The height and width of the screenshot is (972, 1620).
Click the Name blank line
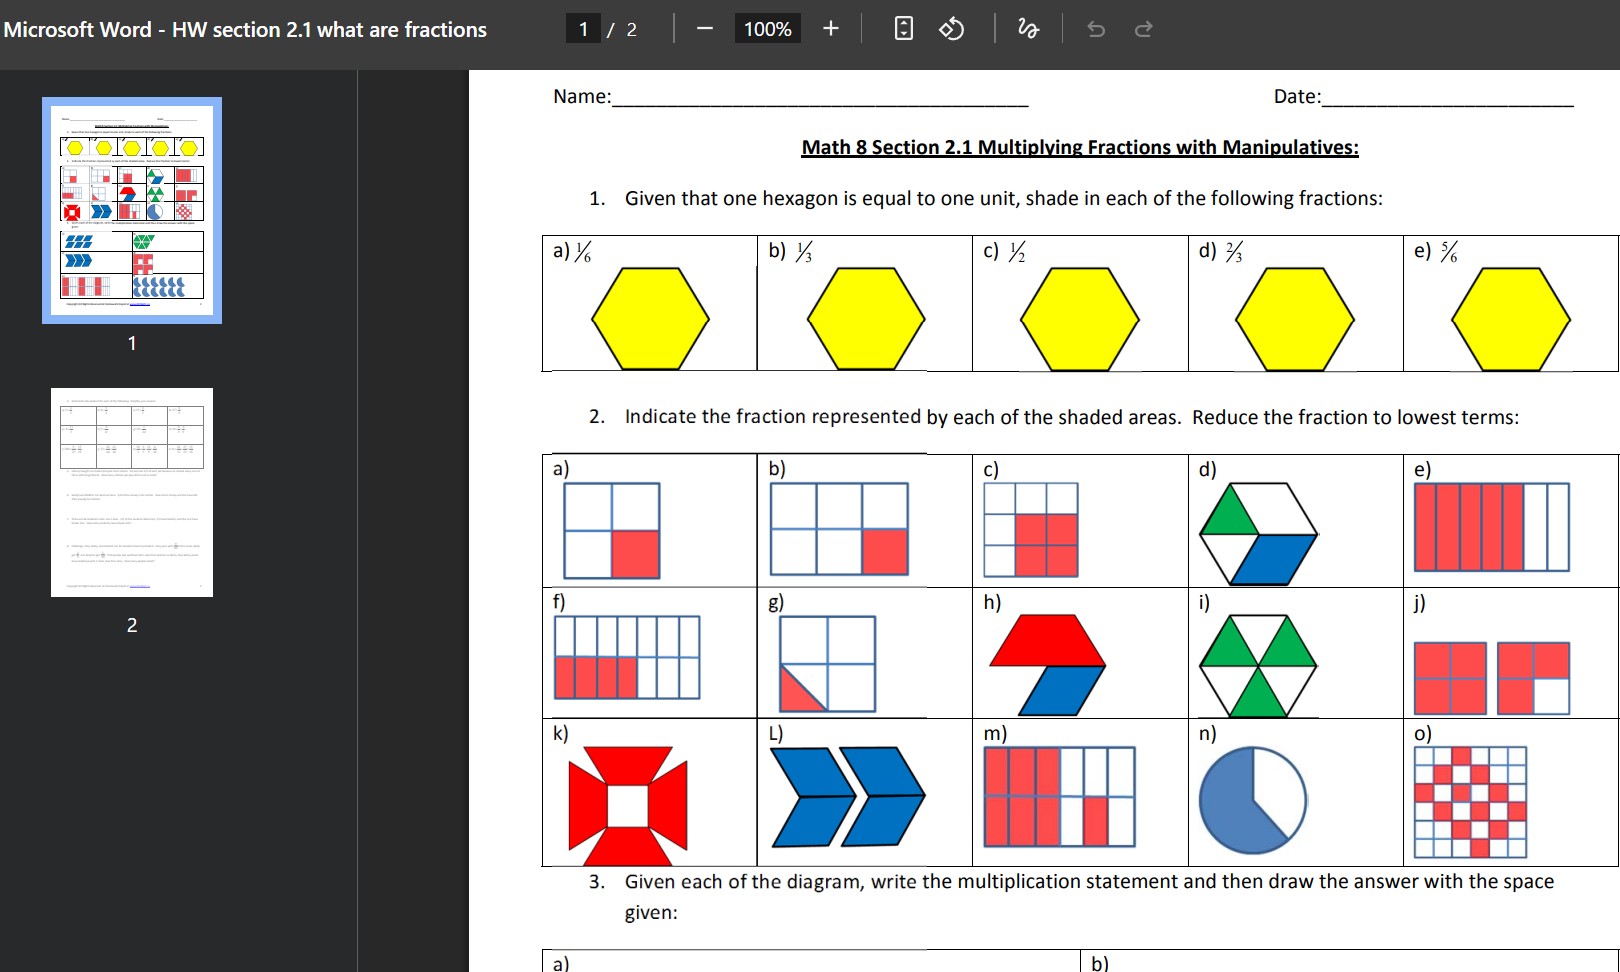click(x=819, y=97)
